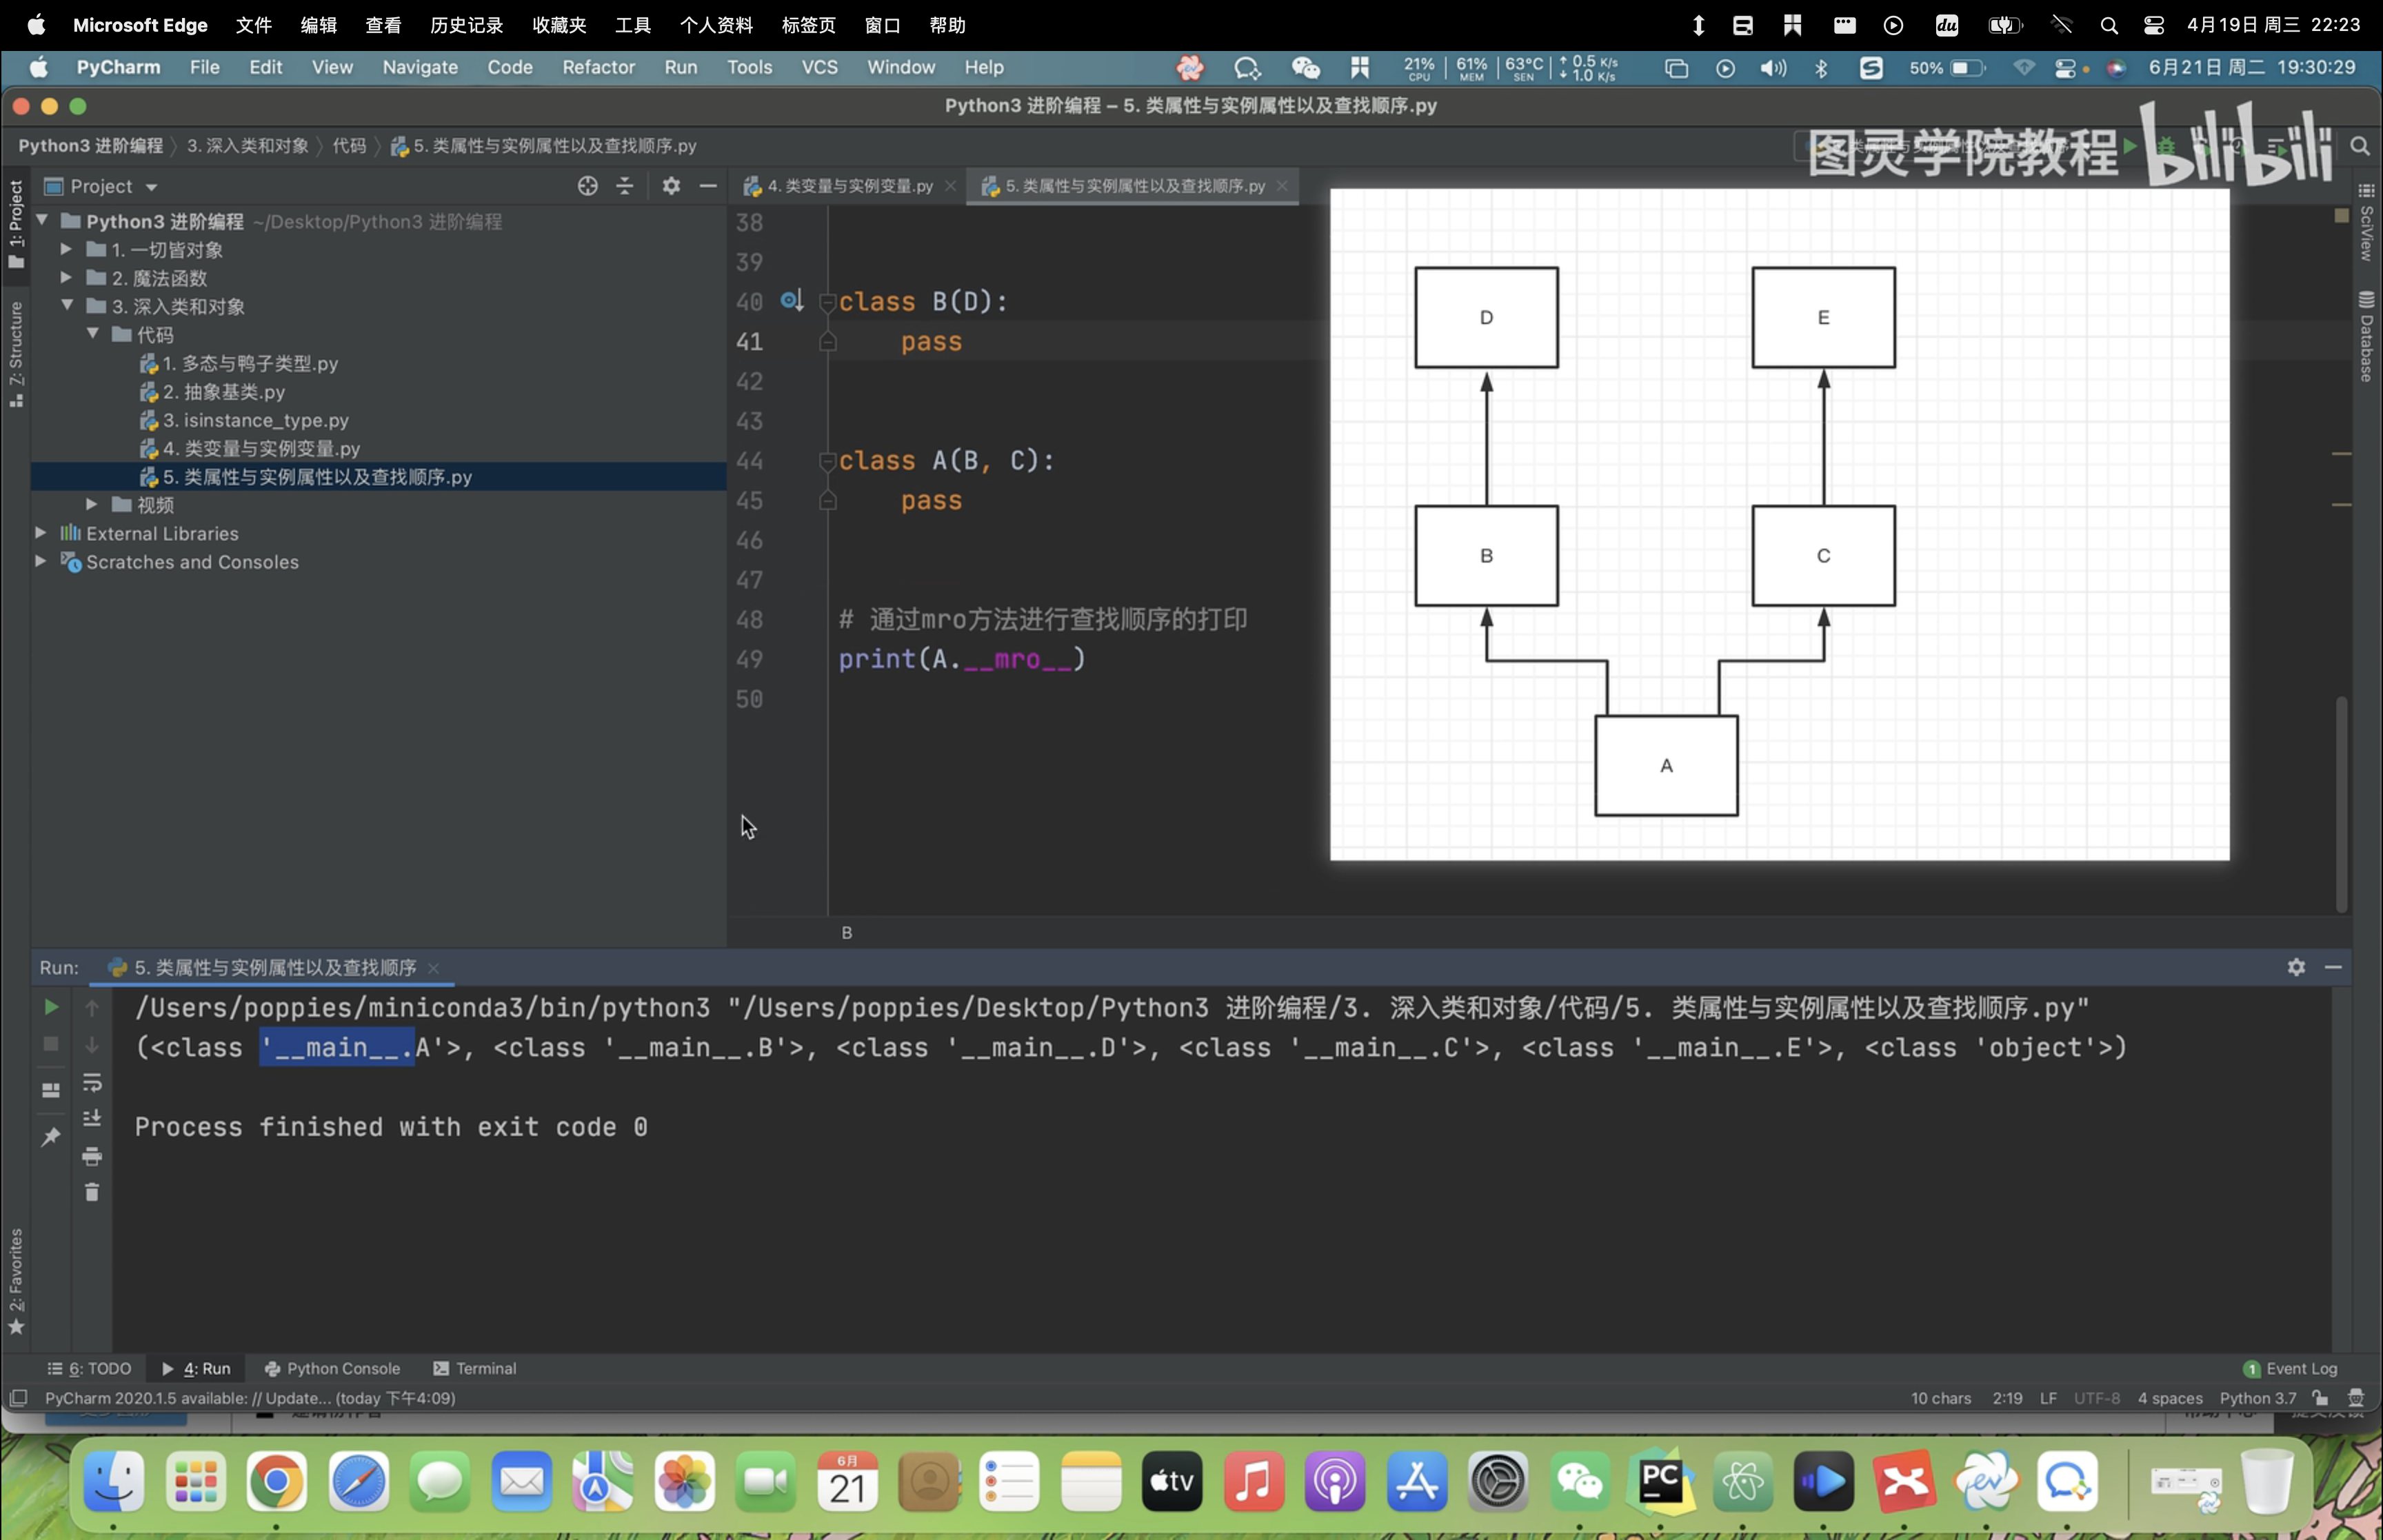Click Restore Layout icon in Run panel

tap(51, 1090)
